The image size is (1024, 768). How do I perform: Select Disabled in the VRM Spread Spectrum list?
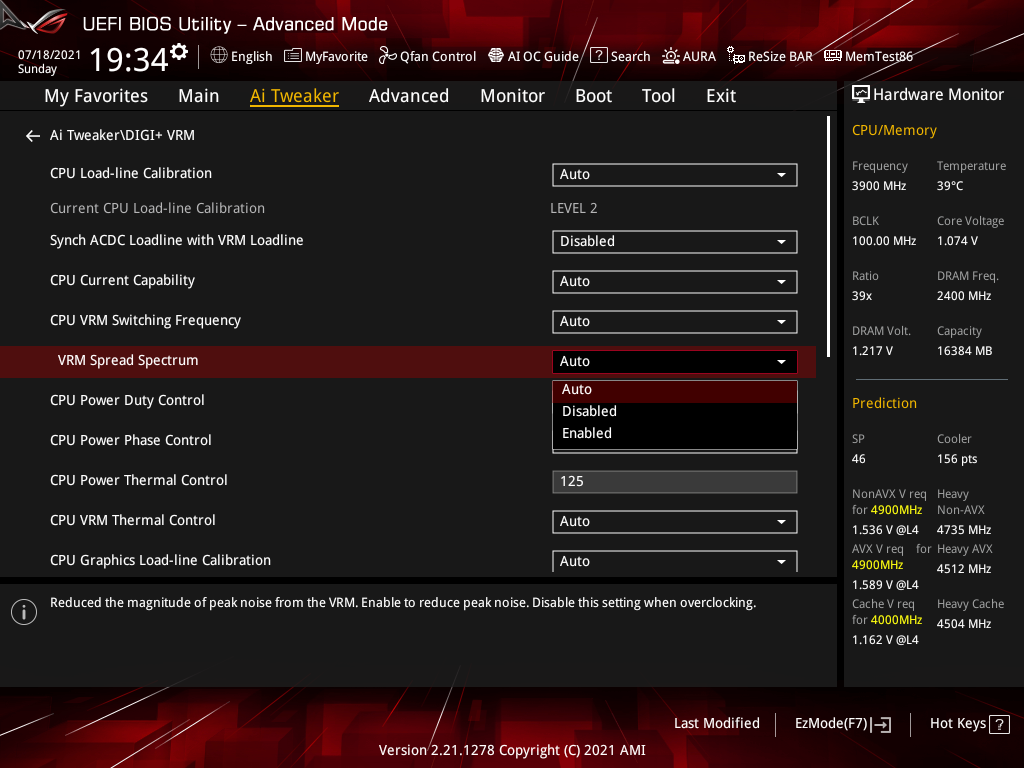(x=589, y=411)
